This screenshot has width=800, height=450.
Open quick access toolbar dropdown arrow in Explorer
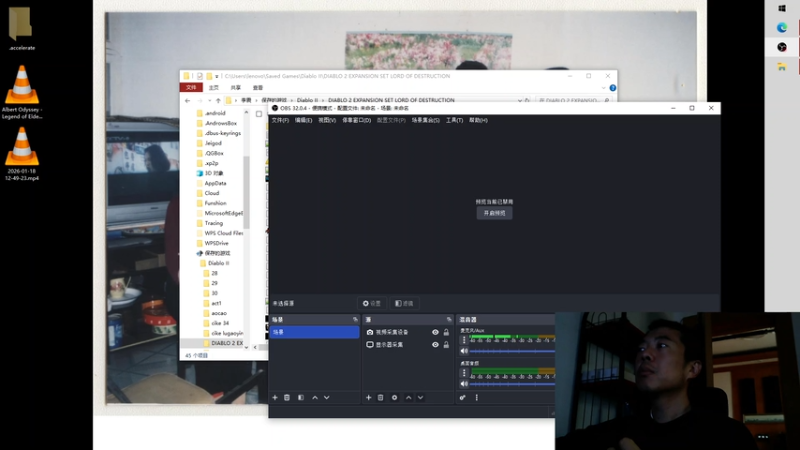tap(217, 77)
